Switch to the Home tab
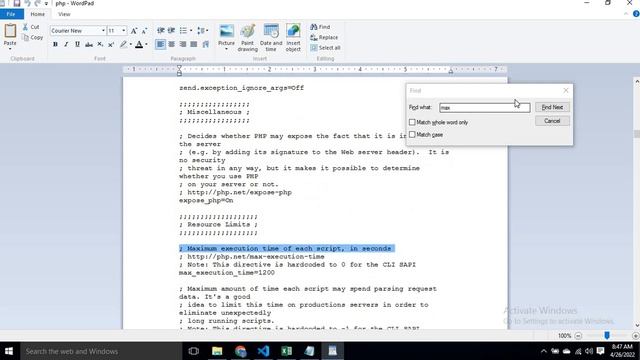640x360 pixels. pos(38,14)
